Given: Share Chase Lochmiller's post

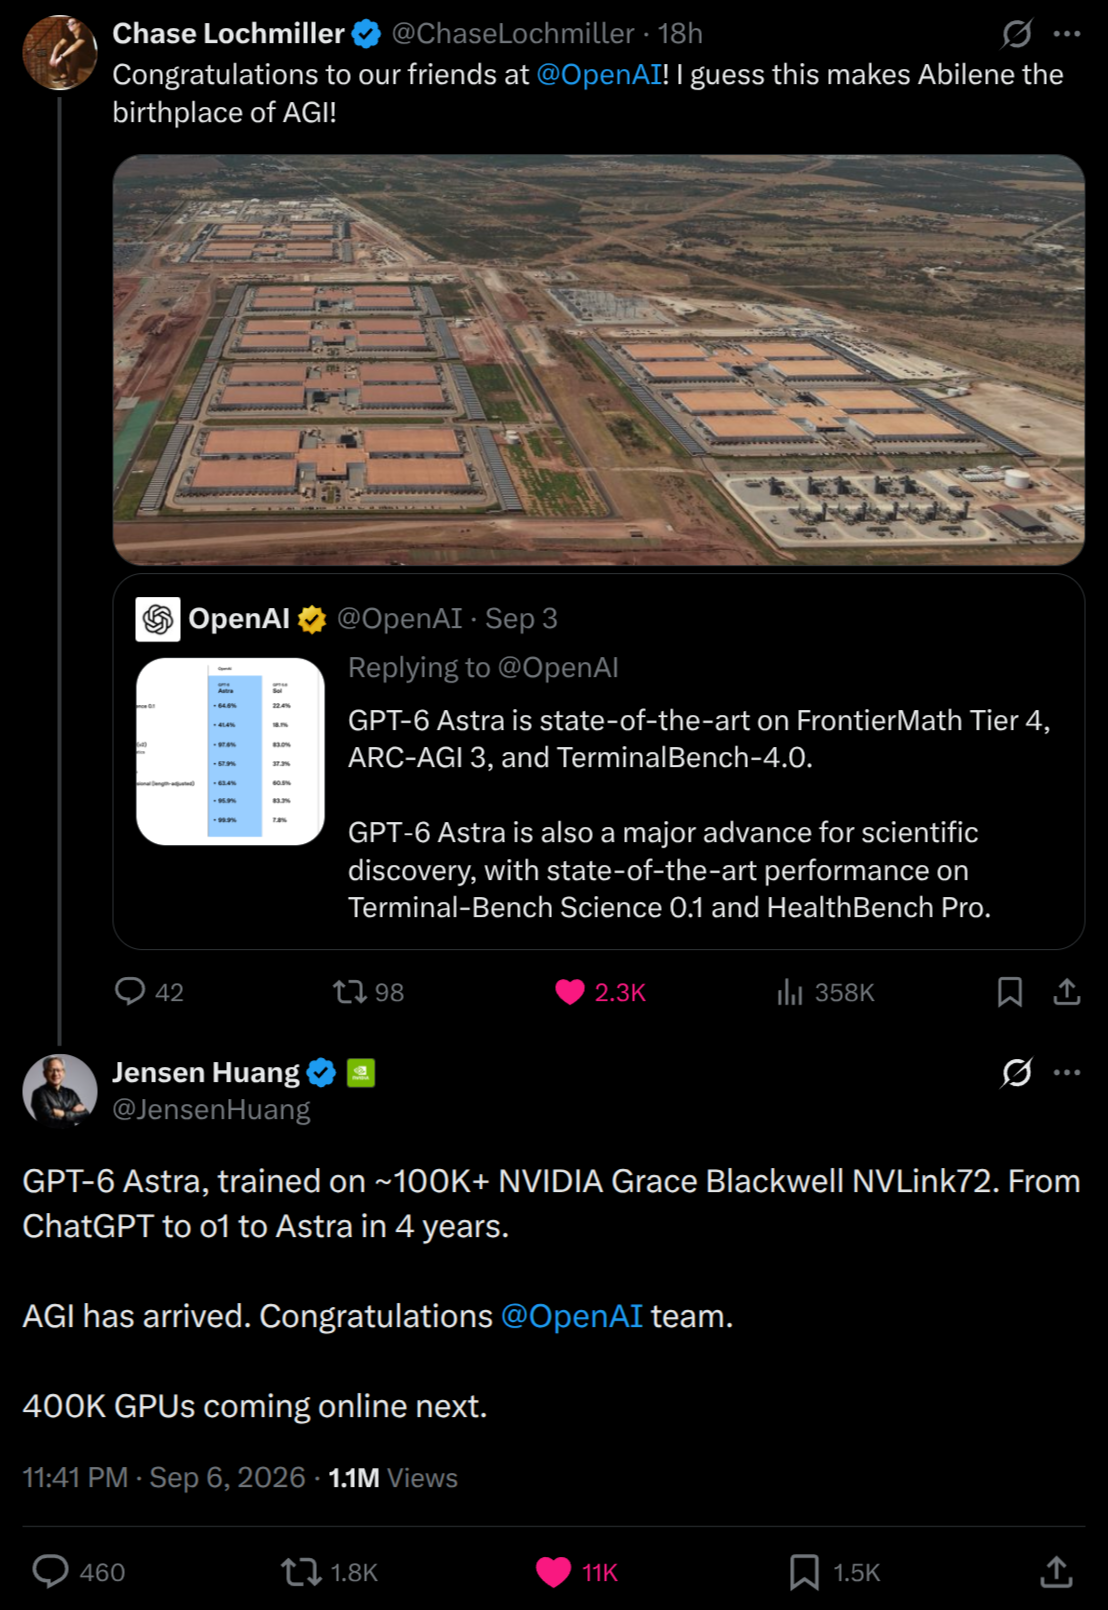Looking at the screenshot, I should tap(1067, 992).
